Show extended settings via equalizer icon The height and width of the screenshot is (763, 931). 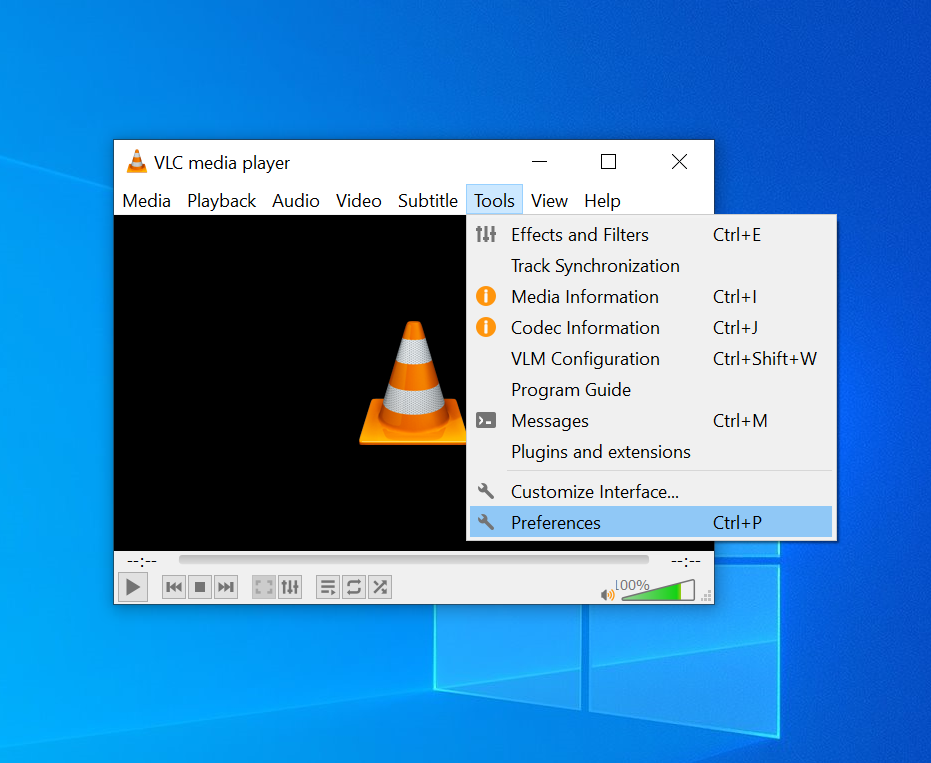pos(290,587)
